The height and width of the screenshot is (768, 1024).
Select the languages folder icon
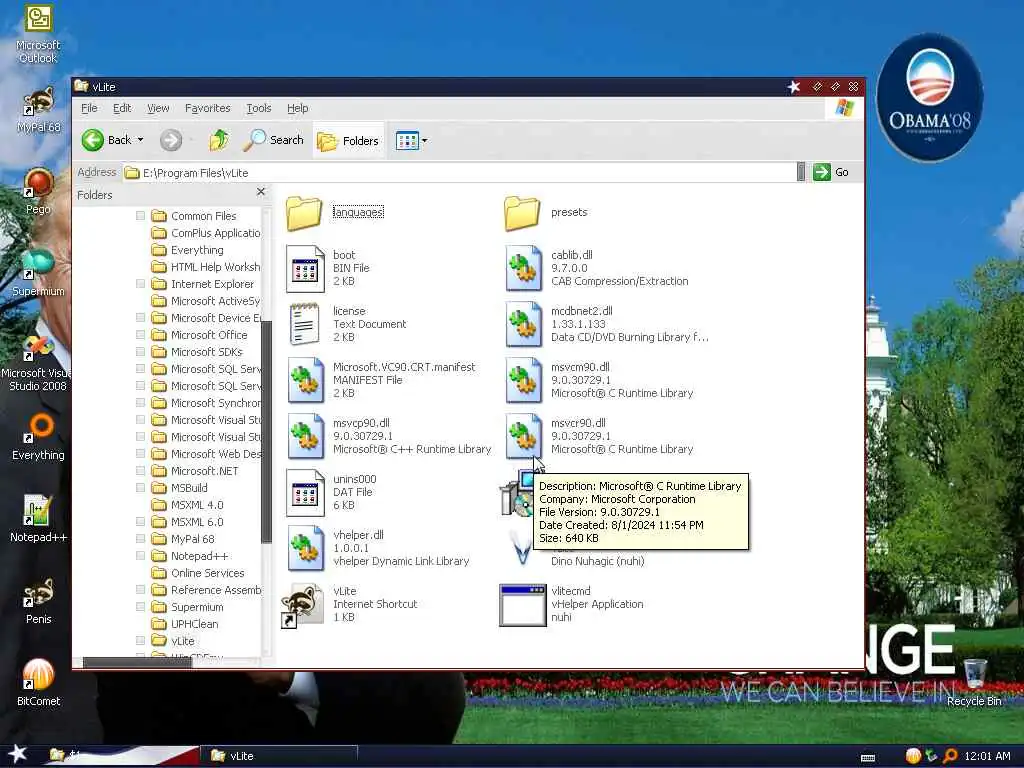point(304,213)
